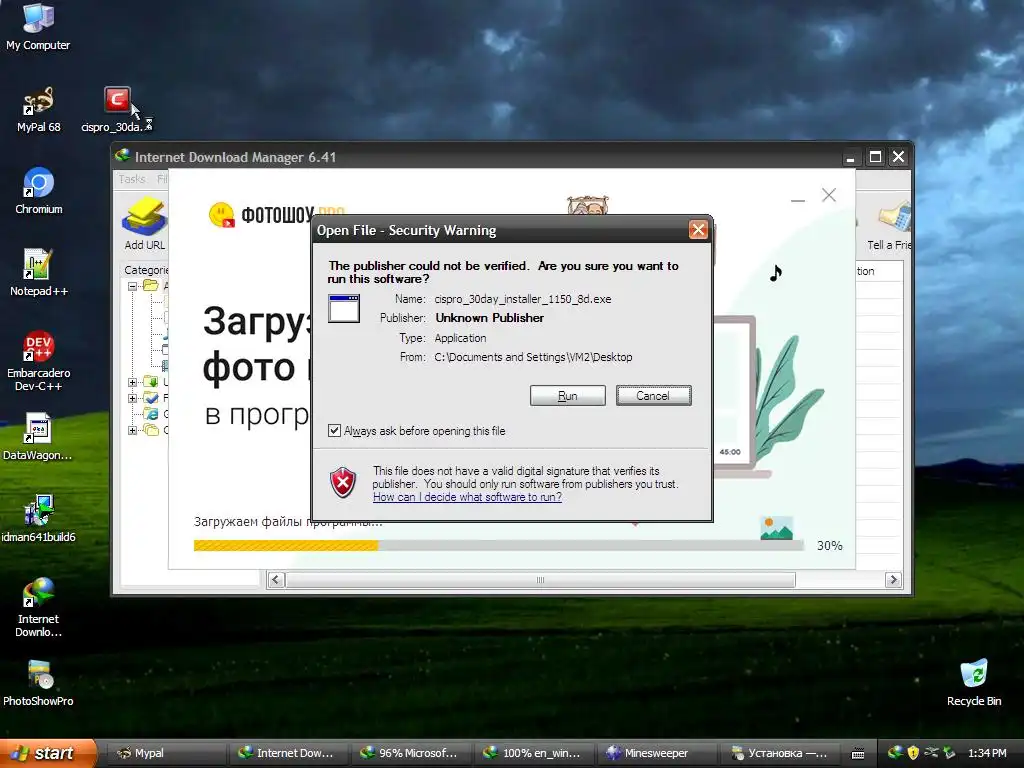This screenshot has height=768, width=1024.
Task: Open the DataWagon desktop shortcut
Action: click(38, 436)
